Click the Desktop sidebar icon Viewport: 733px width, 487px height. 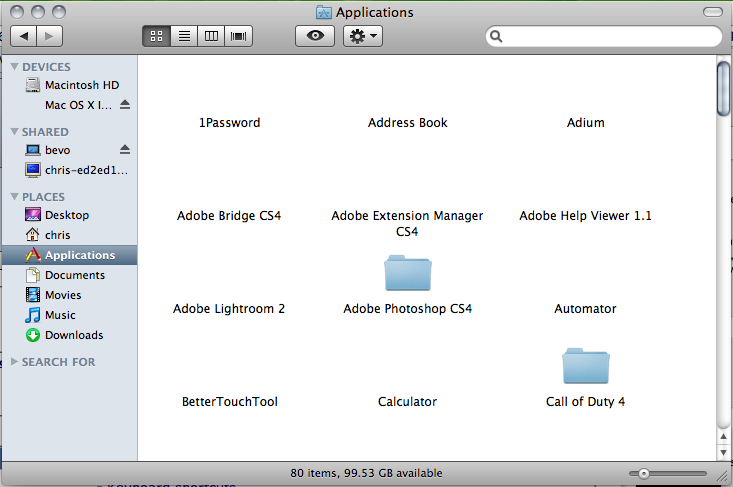click(x=33, y=215)
